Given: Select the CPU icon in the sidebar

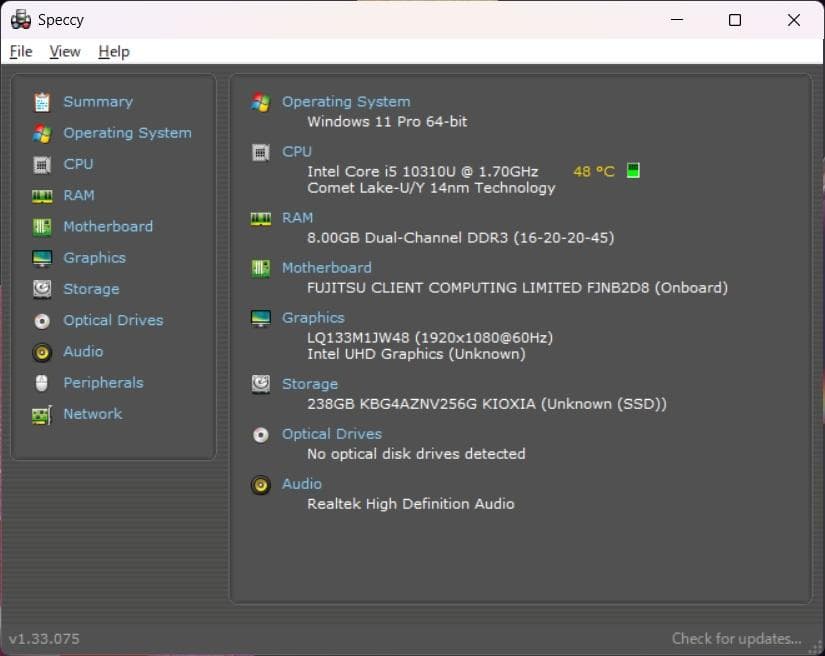Looking at the screenshot, I should point(41,164).
